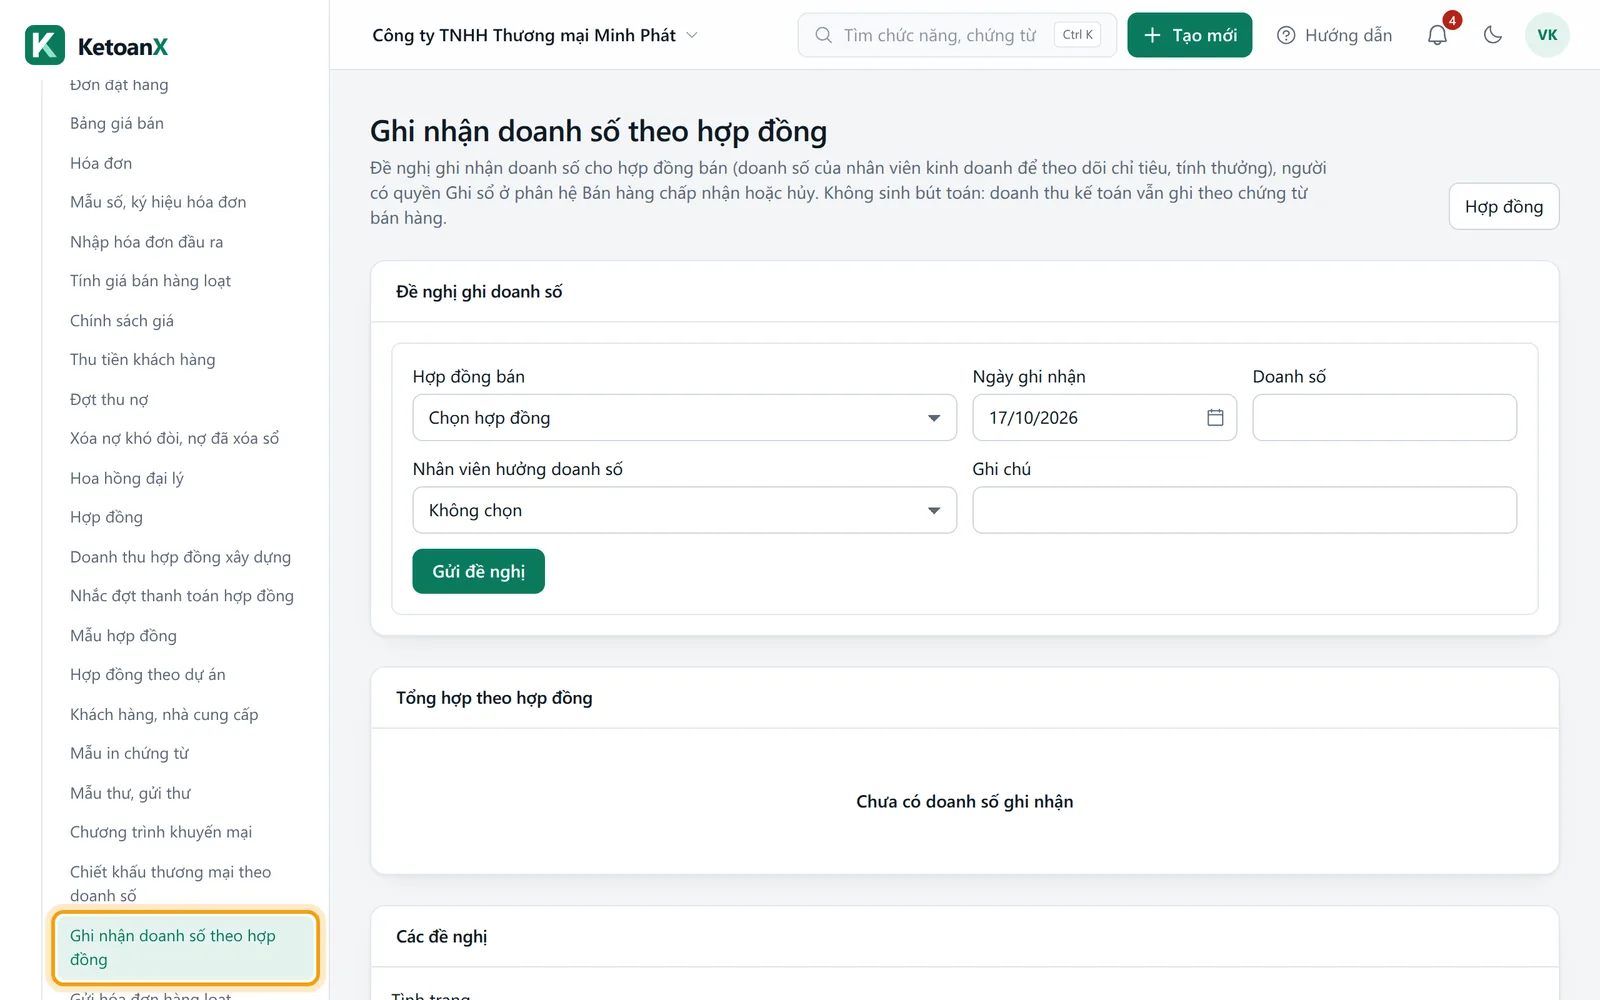Click the Tạo mới button
This screenshot has width=1600, height=1000.
click(1190, 35)
